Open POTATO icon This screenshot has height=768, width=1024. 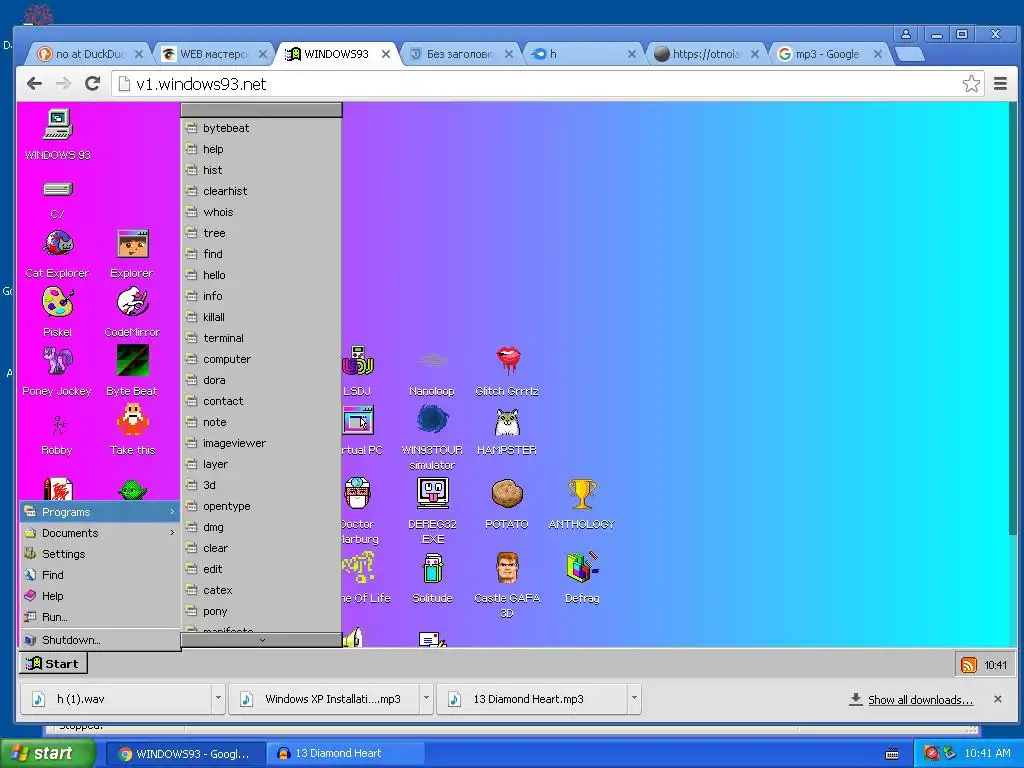tap(507, 494)
